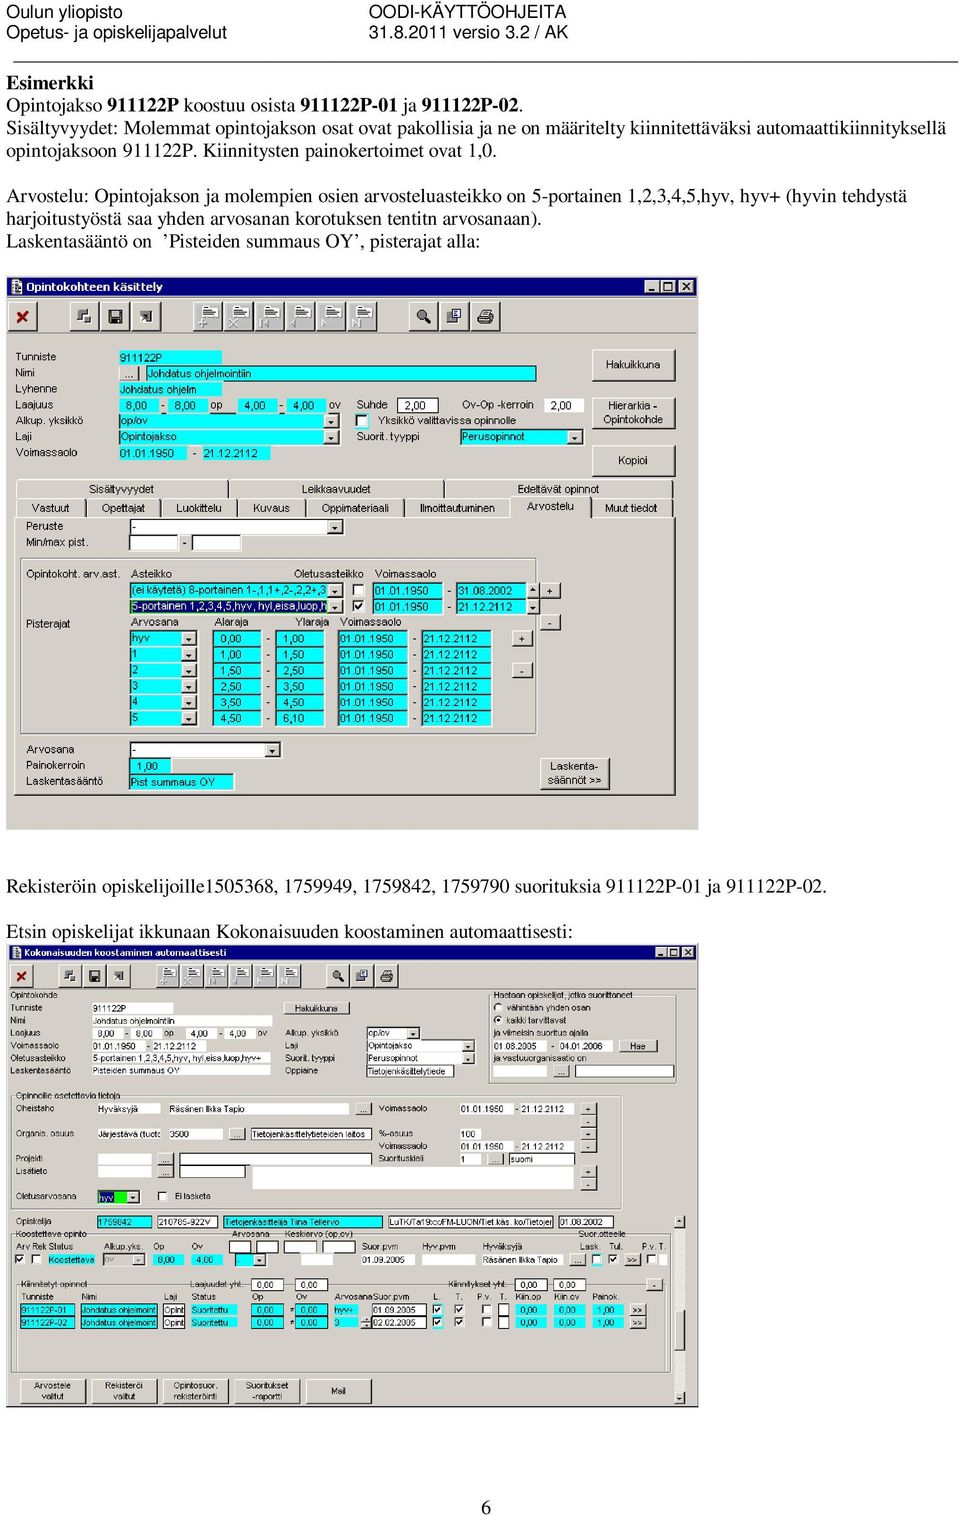Open the Laji 'Opintojakso' dropdown in Opintokohteen käsittely

point(331,437)
